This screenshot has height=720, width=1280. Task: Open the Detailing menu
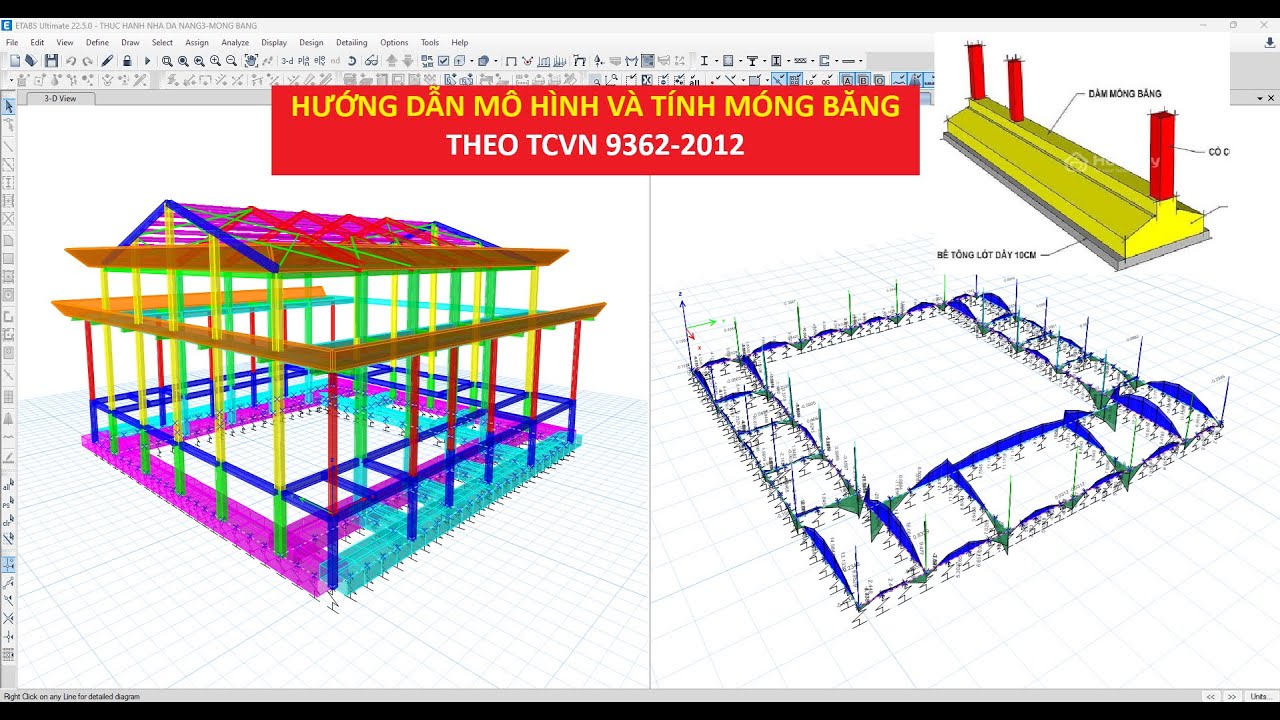tap(351, 43)
